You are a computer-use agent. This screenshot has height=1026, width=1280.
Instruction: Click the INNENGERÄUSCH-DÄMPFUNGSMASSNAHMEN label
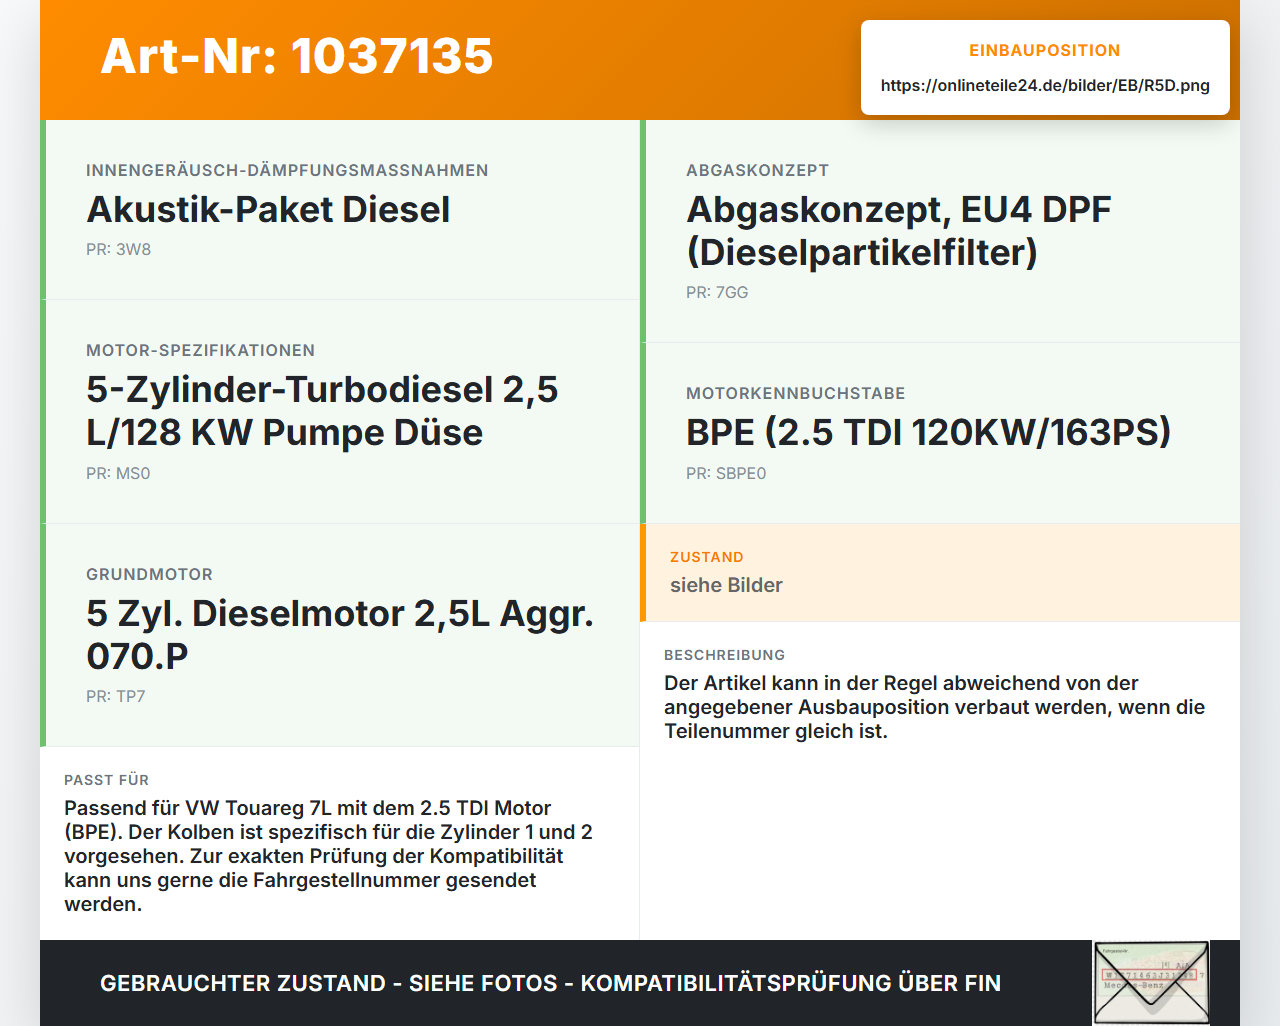click(x=287, y=170)
